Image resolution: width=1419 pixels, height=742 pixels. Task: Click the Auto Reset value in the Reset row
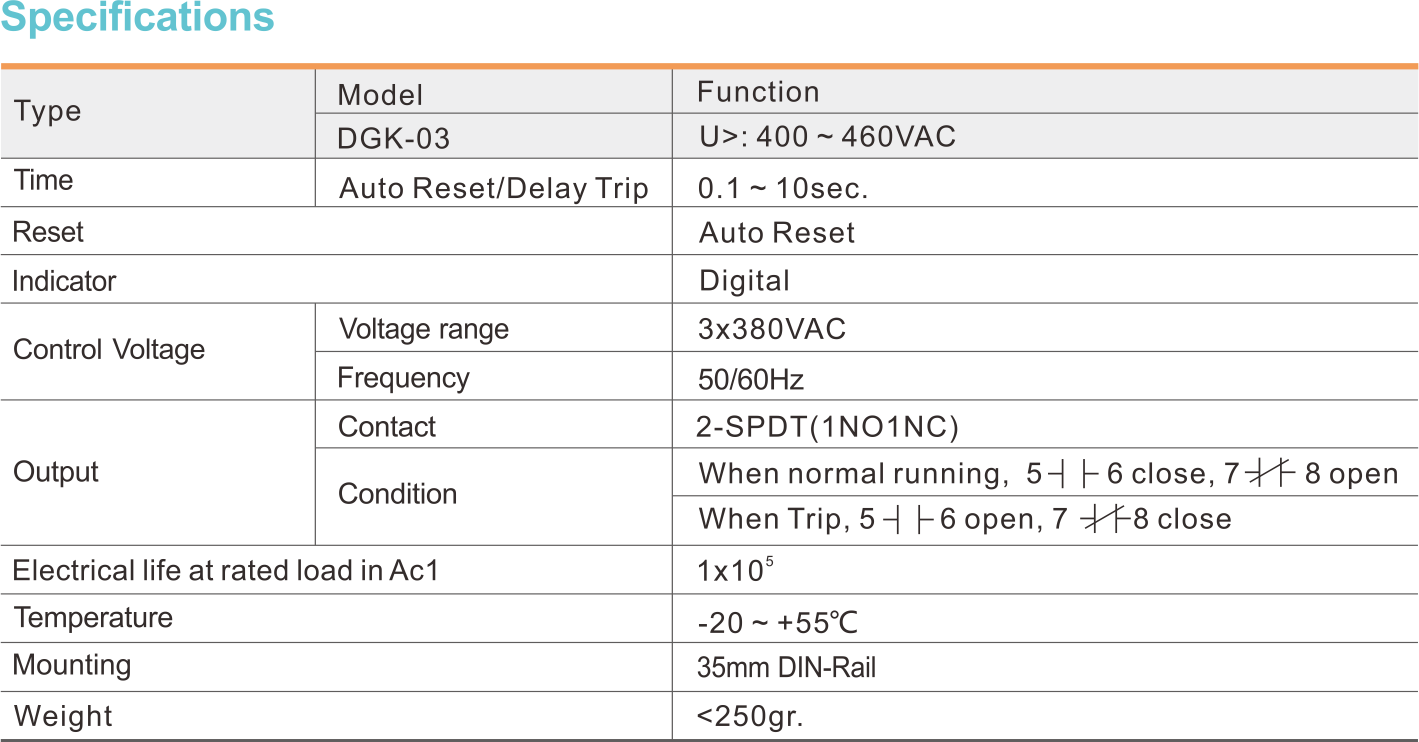tap(776, 234)
